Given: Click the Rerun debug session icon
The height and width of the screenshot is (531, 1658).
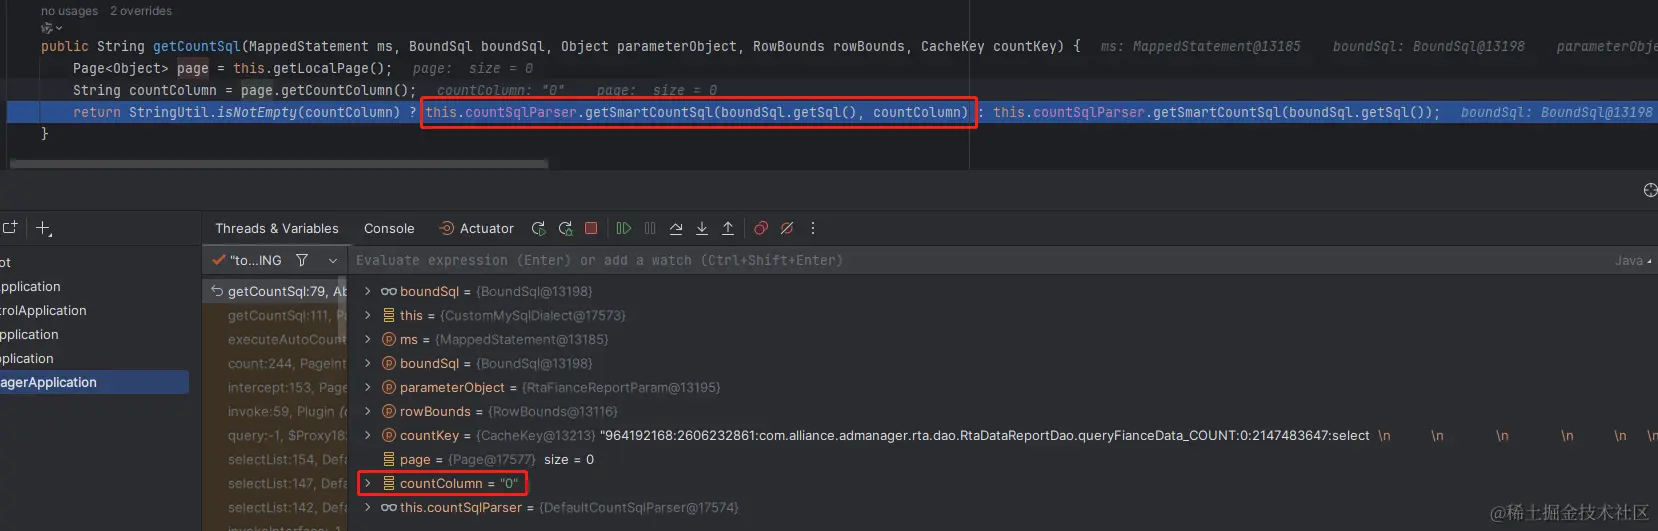Looking at the screenshot, I should coord(539,228).
